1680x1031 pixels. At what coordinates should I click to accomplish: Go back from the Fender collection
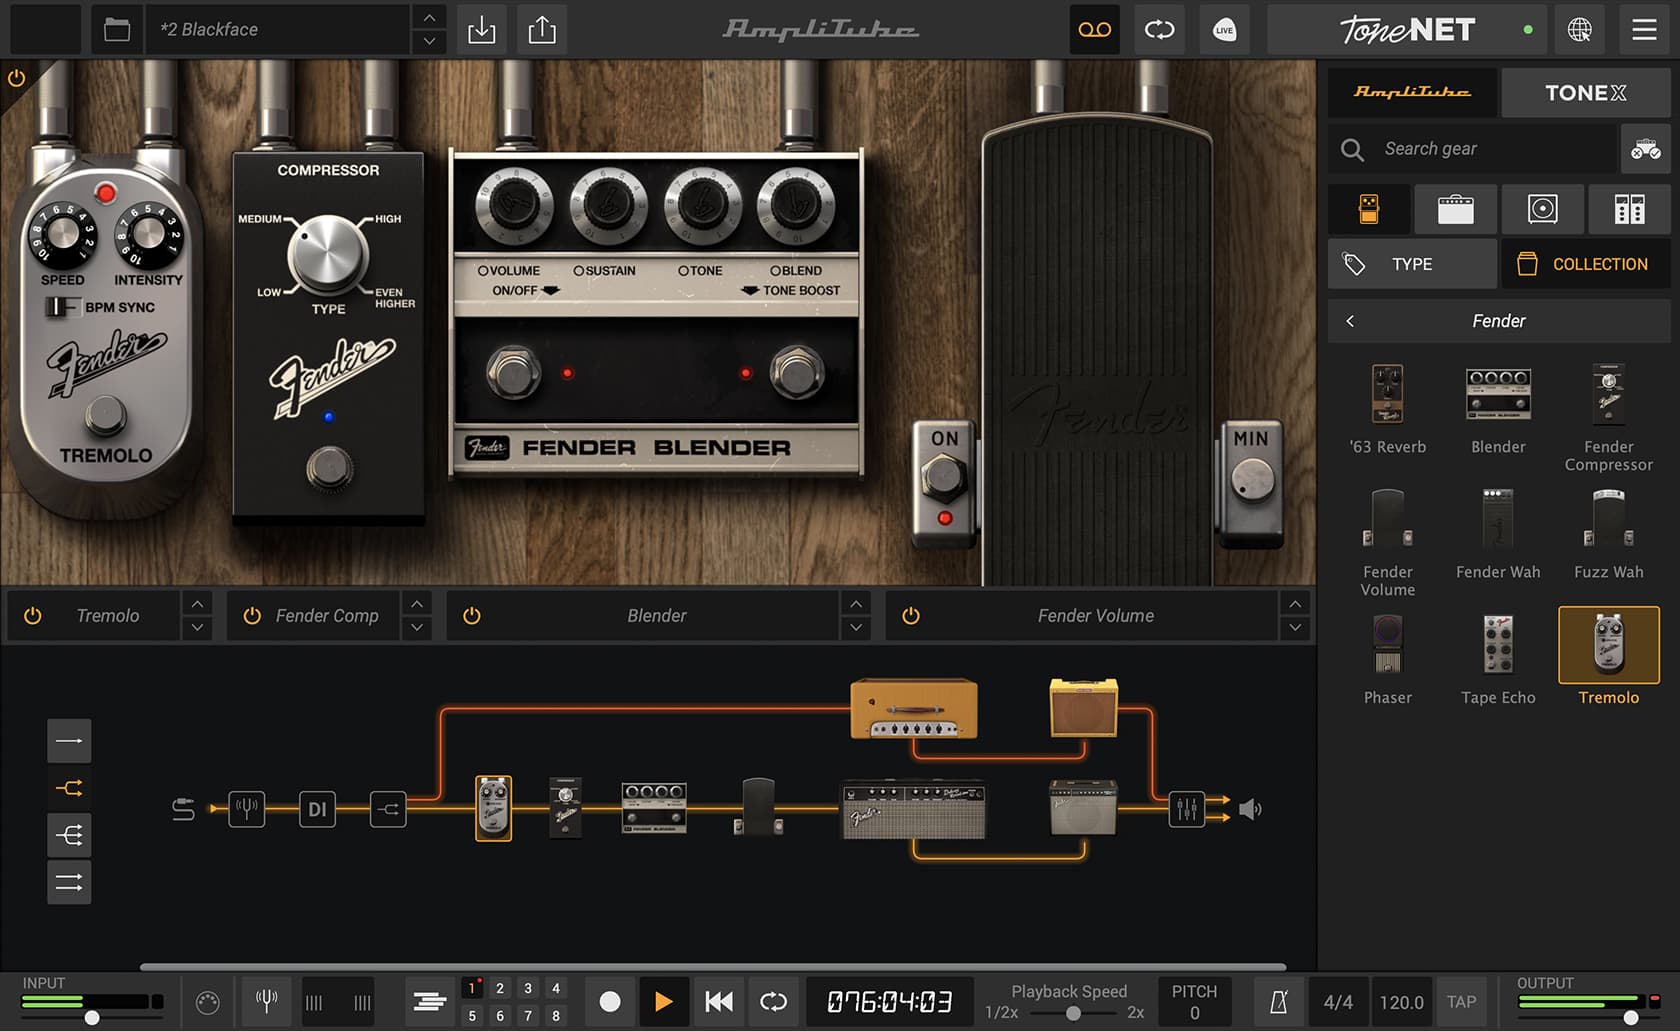(x=1350, y=321)
